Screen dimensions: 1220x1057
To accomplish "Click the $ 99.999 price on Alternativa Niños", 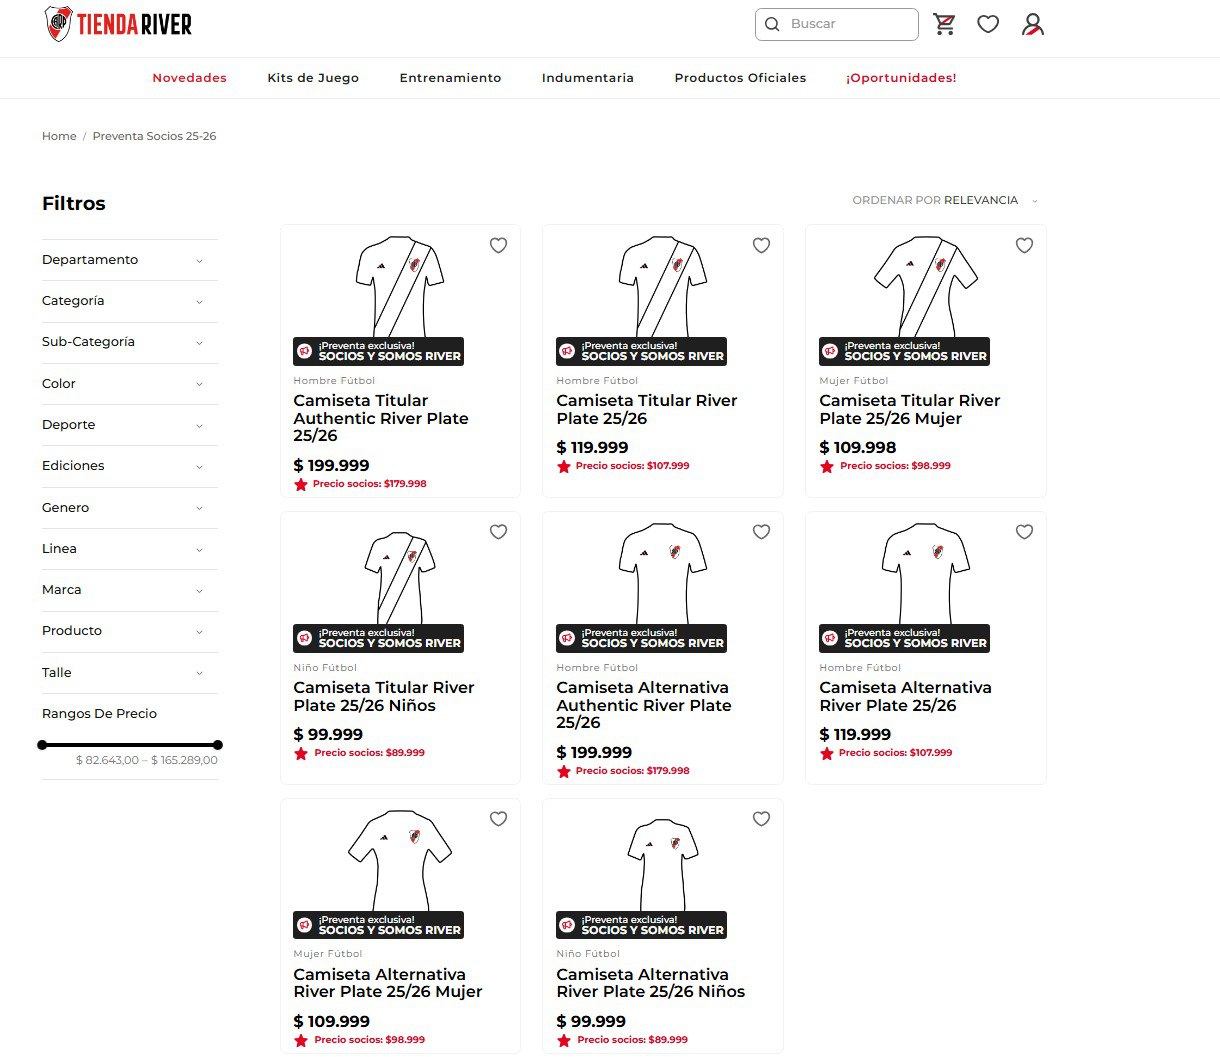I will (591, 1021).
